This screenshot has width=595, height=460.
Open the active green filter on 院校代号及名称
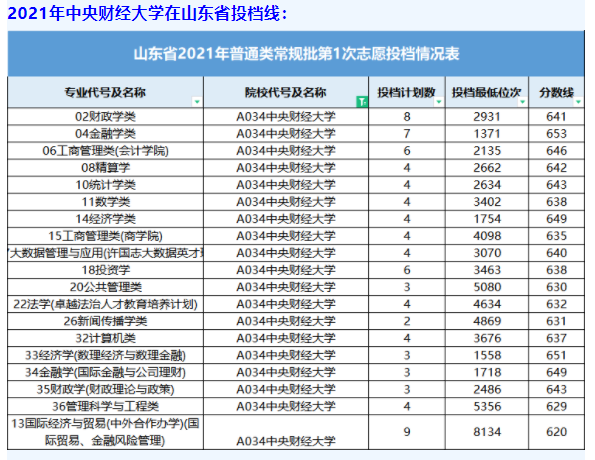[x=362, y=101]
